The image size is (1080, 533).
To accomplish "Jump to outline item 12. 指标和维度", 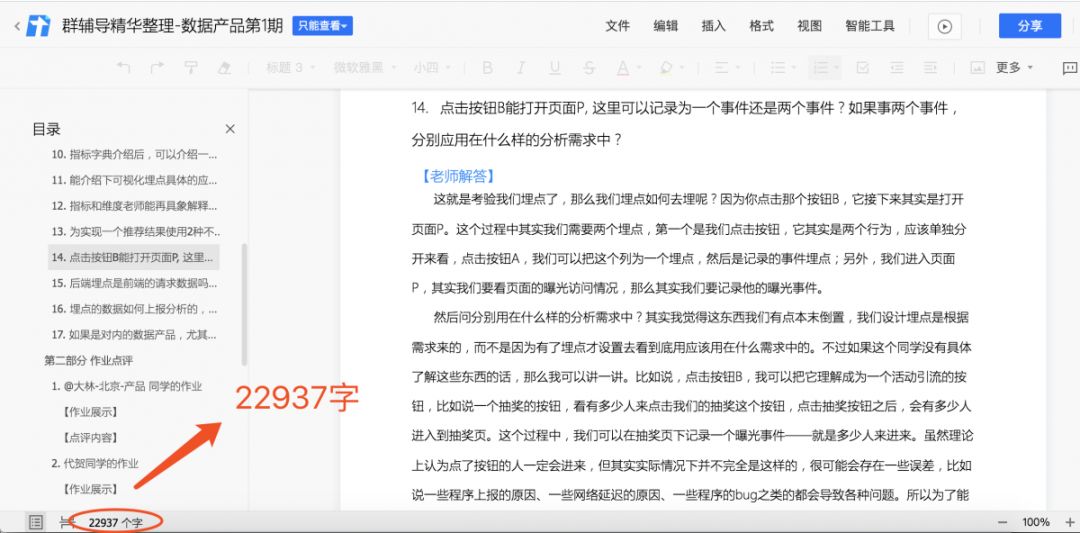I will pos(134,206).
